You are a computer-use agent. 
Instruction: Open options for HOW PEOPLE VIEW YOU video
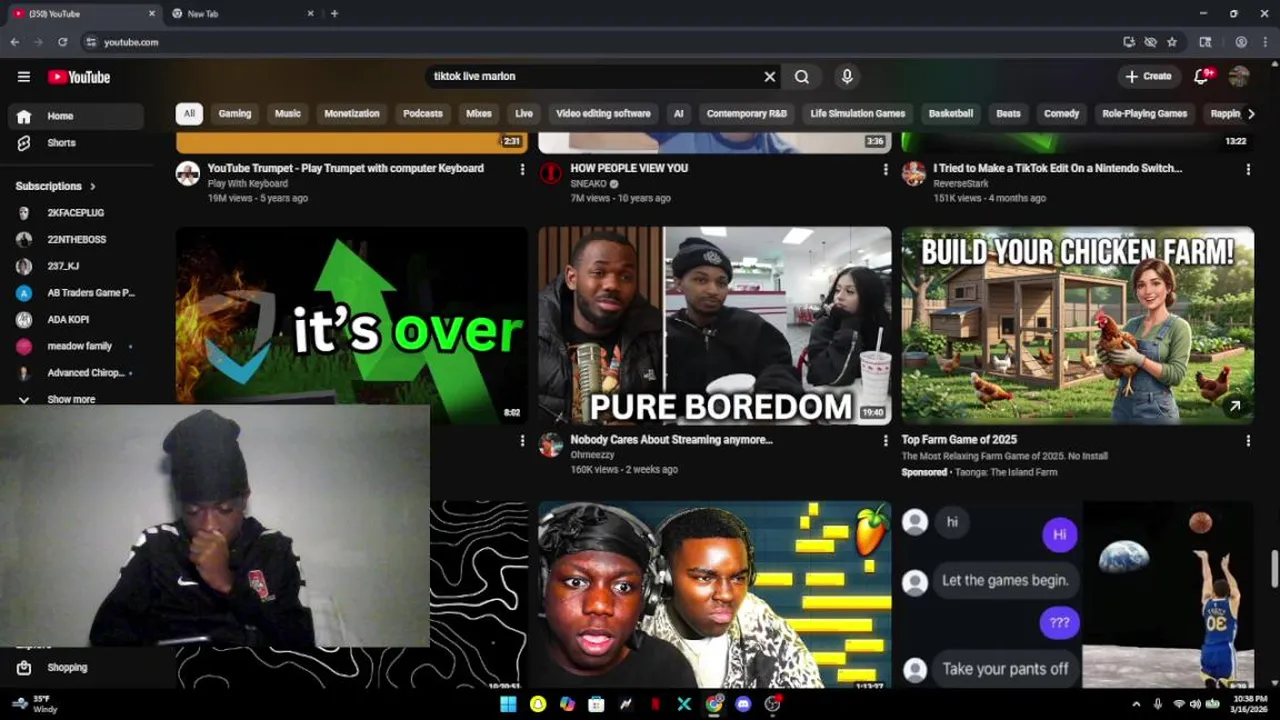tap(885, 170)
